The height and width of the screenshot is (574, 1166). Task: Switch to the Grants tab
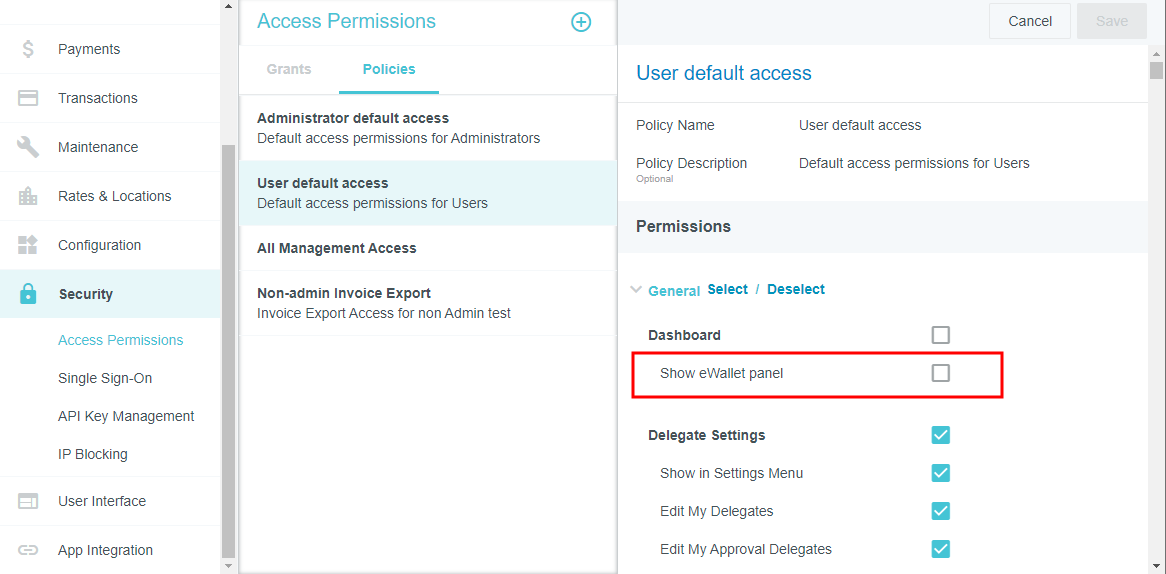coord(289,69)
